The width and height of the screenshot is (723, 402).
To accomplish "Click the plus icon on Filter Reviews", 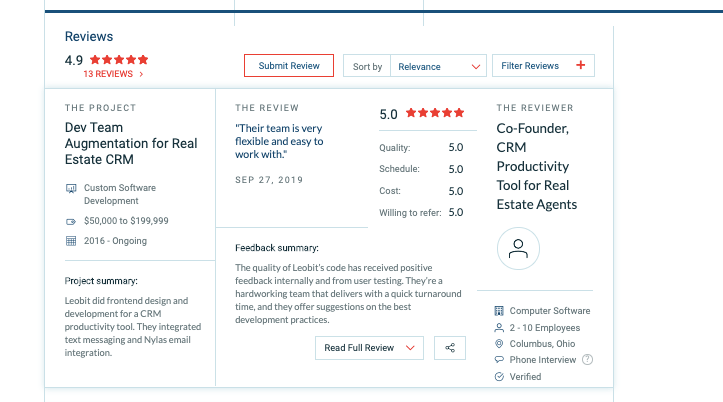I will click(581, 65).
